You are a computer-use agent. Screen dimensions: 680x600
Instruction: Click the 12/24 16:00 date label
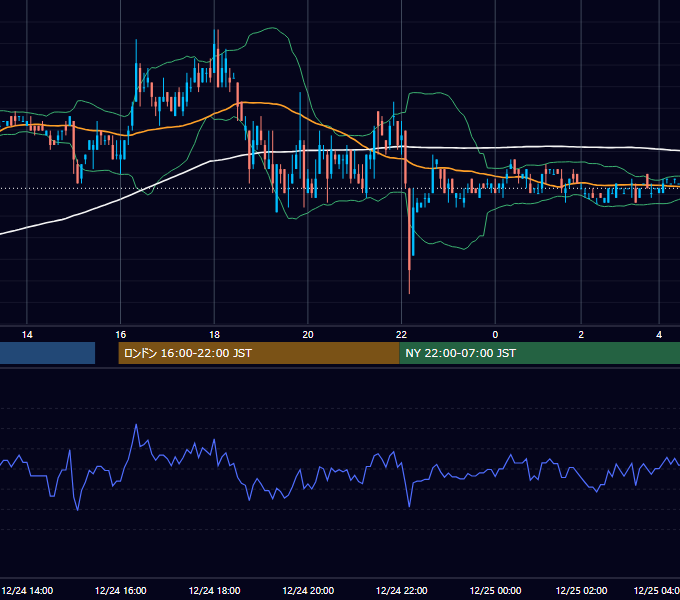click(x=121, y=591)
